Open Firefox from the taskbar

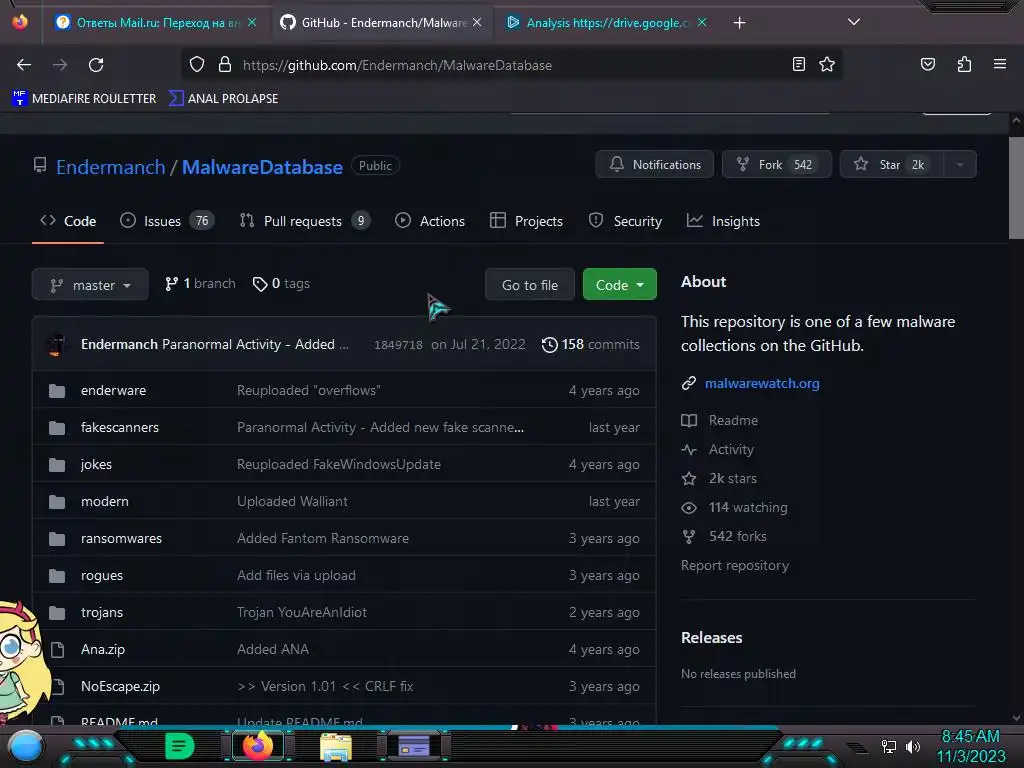pyautogui.click(x=258, y=746)
